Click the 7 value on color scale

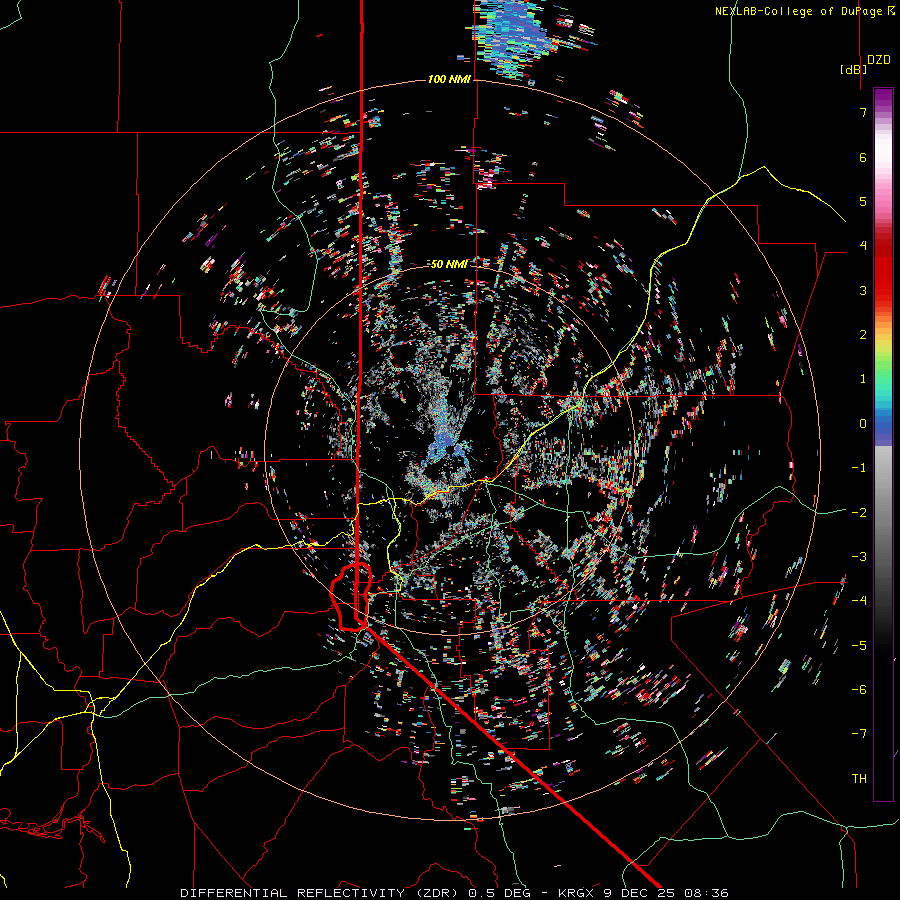(863, 112)
